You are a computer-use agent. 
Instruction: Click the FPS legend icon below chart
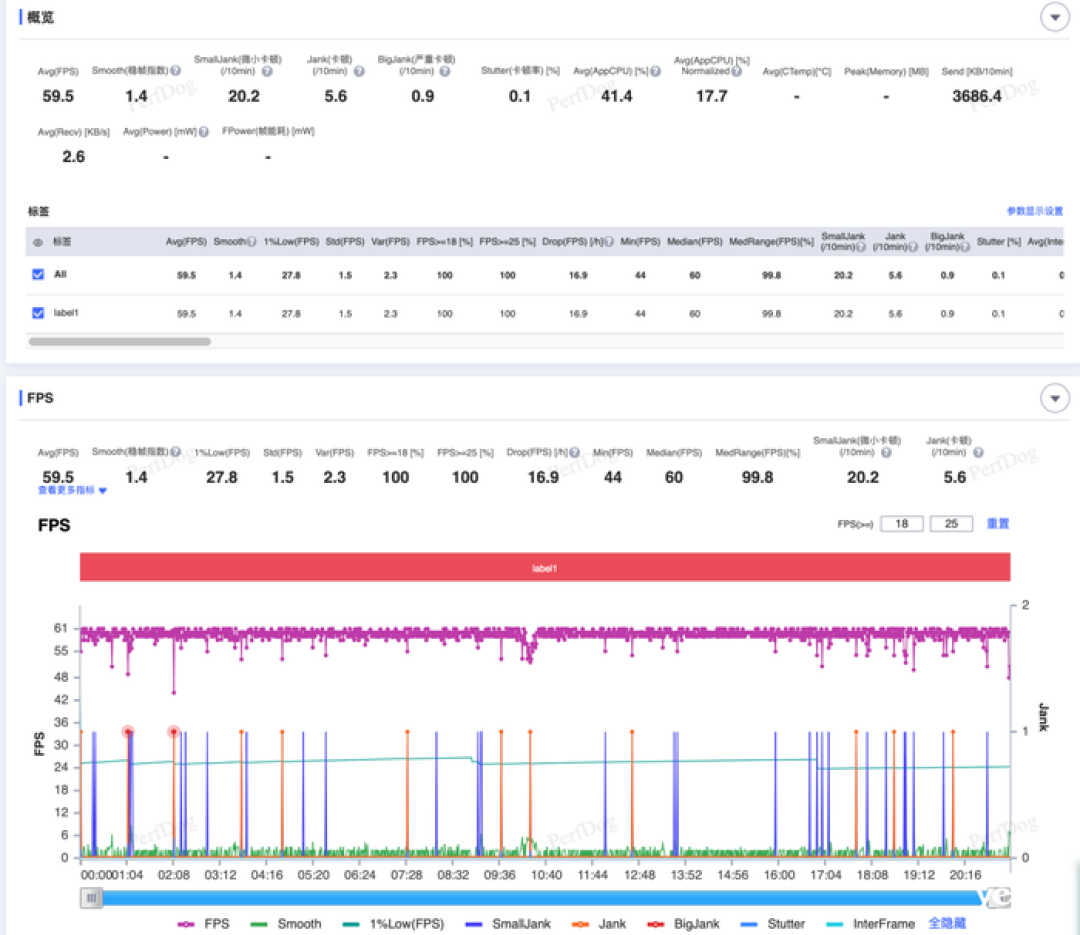coord(186,924)
